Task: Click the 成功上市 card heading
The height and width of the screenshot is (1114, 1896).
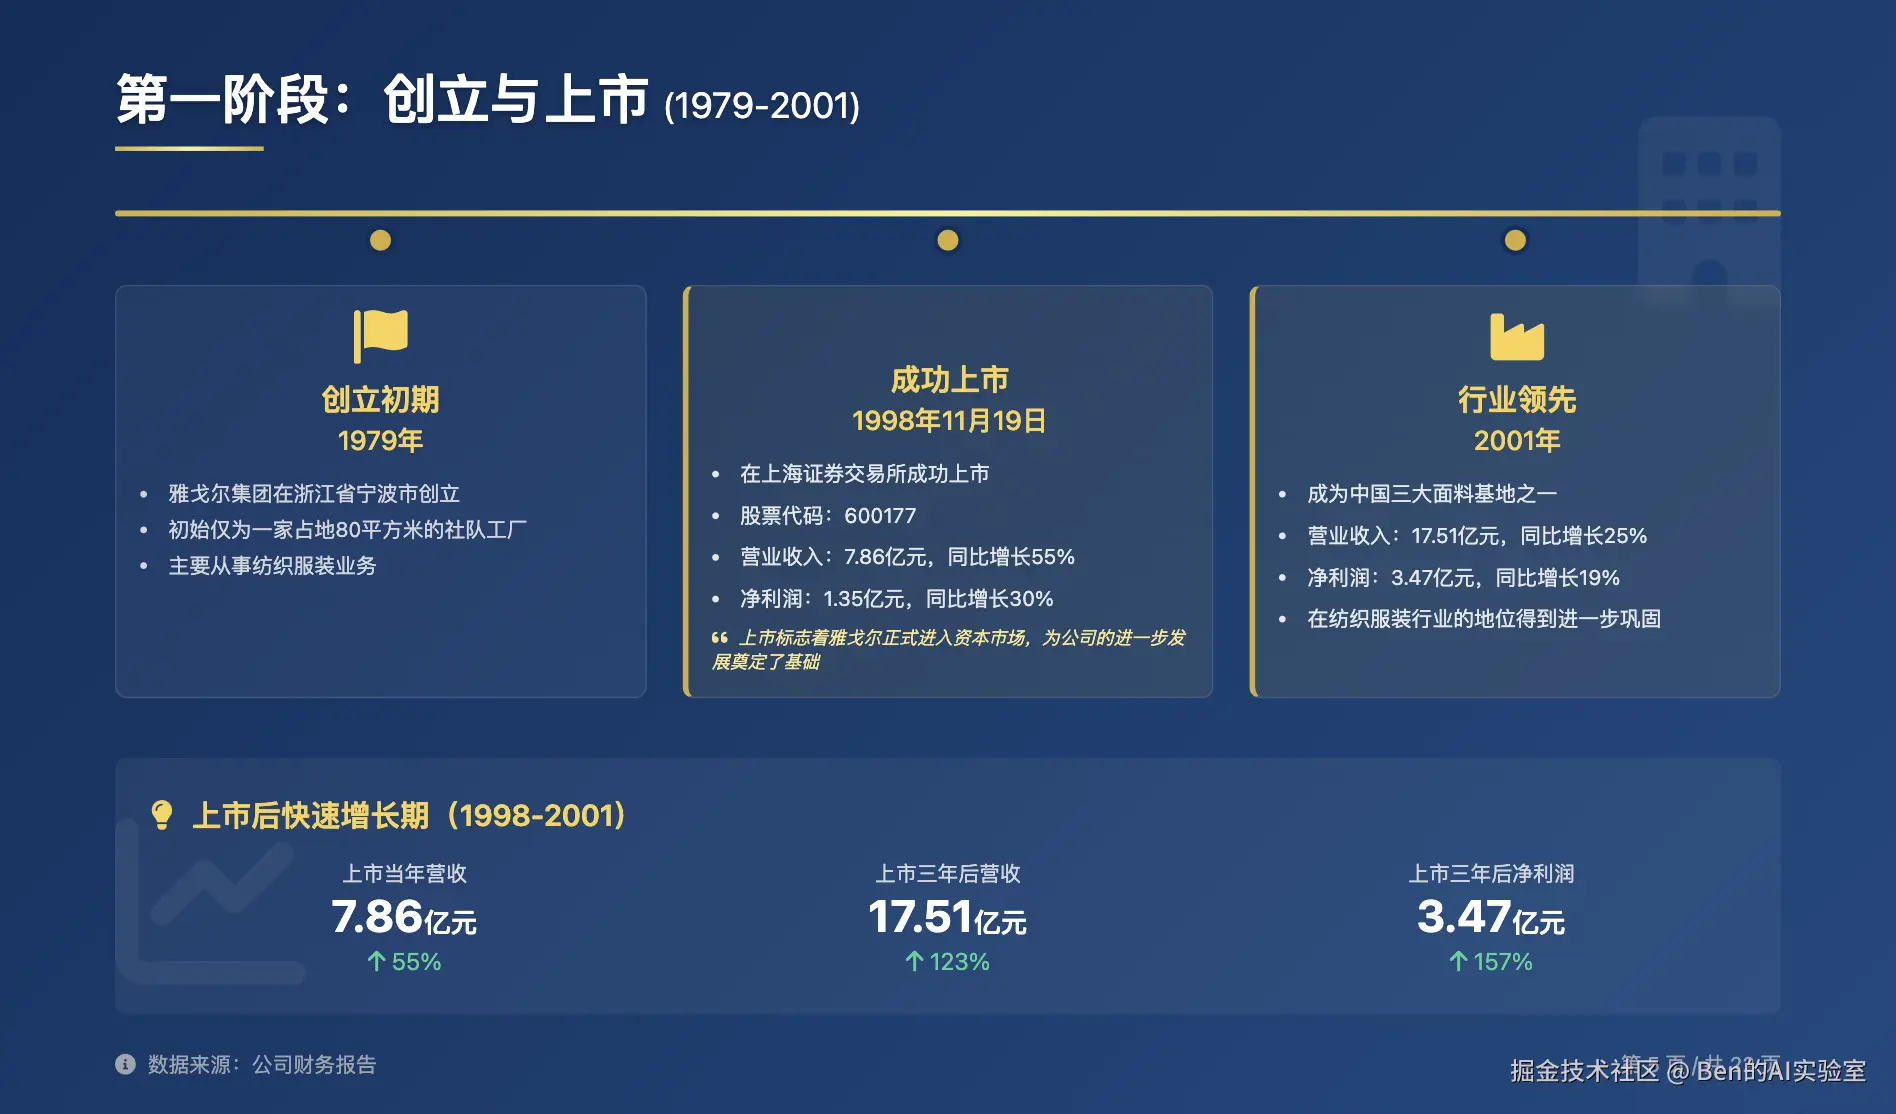Action: click(949, 379)
